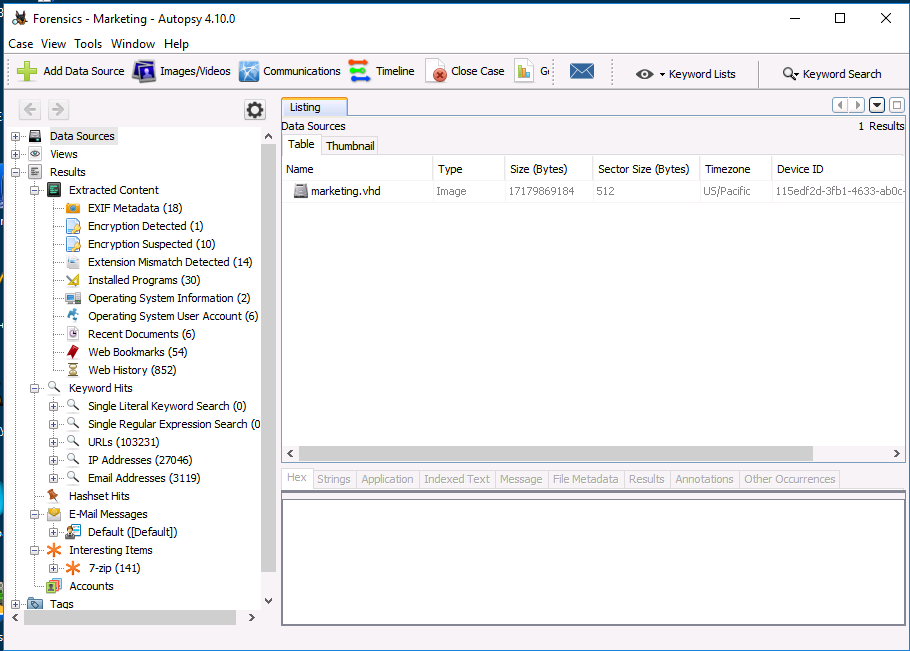Open the Keyword Search dropdown

790,74
